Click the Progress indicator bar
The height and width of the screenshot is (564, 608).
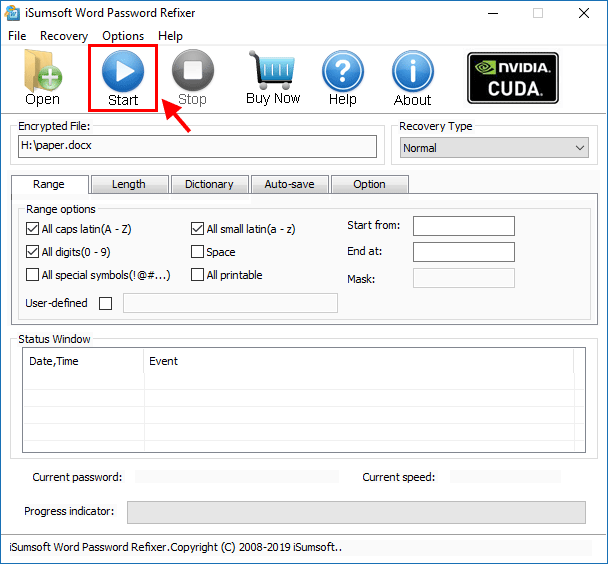[356, 512]
